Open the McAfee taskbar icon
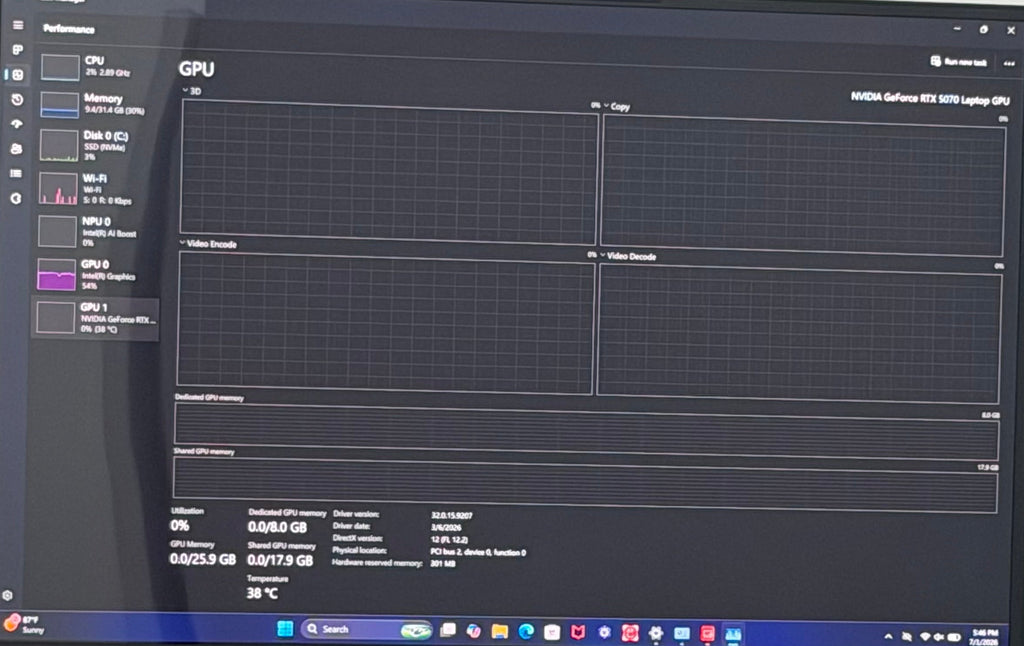The width and height of the screenshot is (1024, 646). coord(578,632)
